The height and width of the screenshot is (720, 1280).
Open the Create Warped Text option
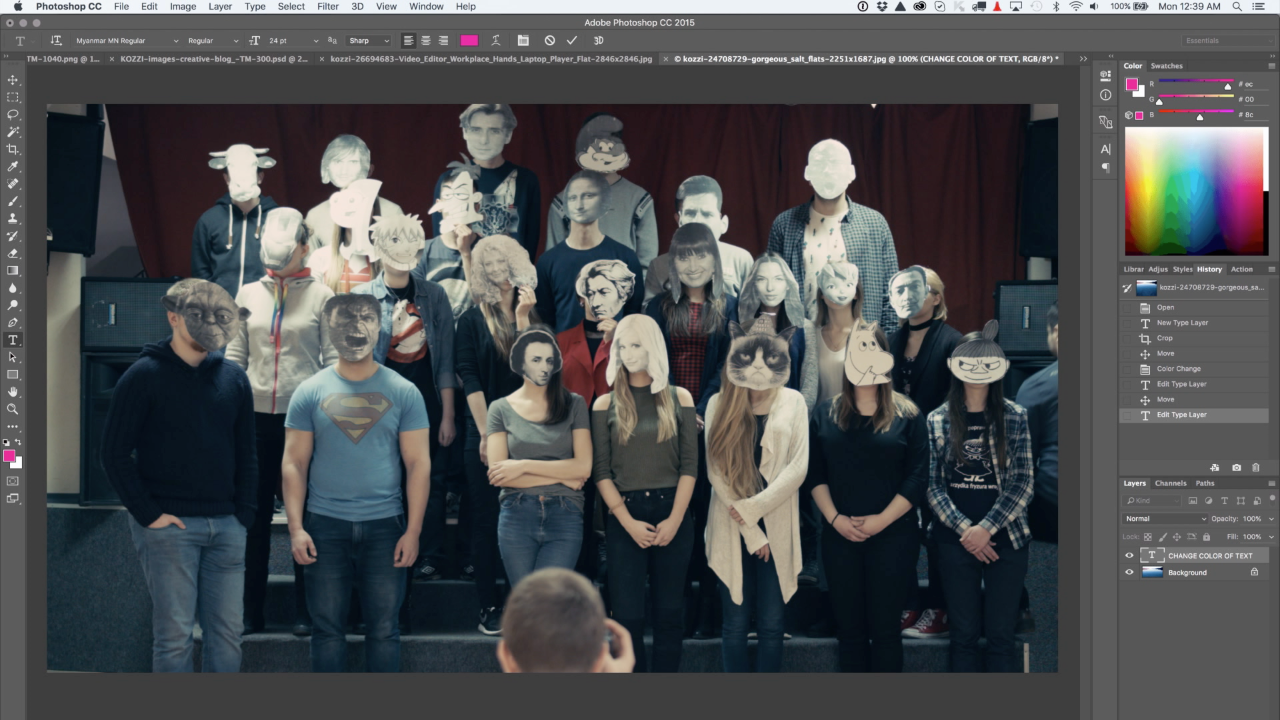(495, 41)
